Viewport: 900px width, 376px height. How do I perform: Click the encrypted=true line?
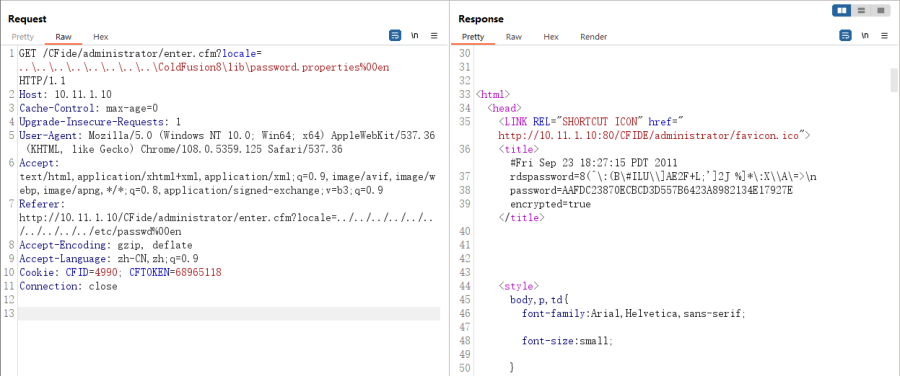click(550, 204)
